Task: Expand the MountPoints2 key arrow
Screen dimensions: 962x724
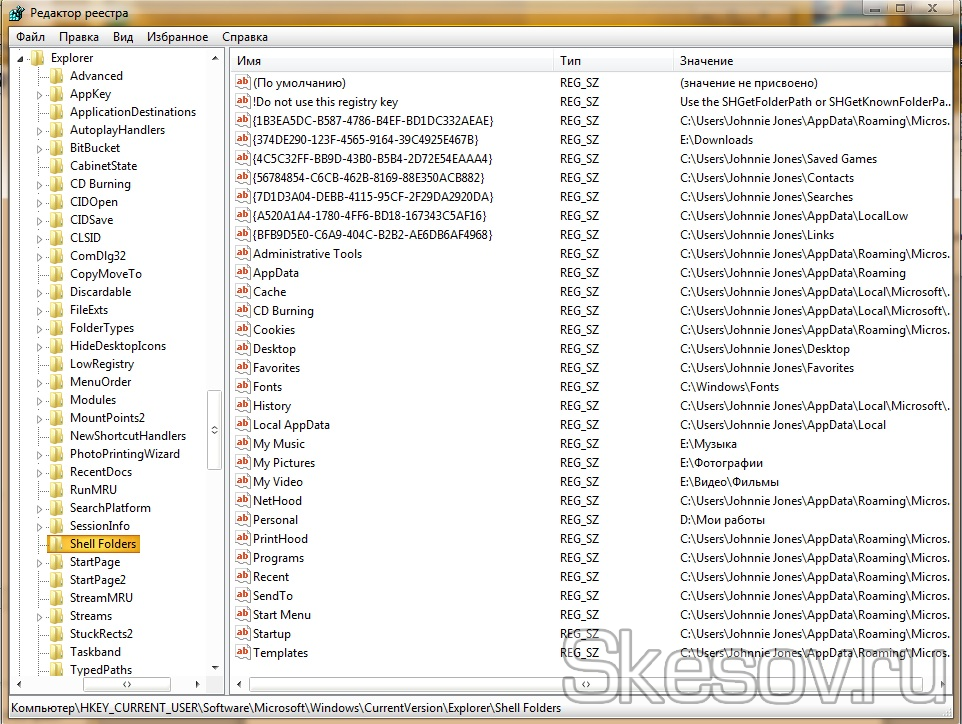Action: point(40,418)
